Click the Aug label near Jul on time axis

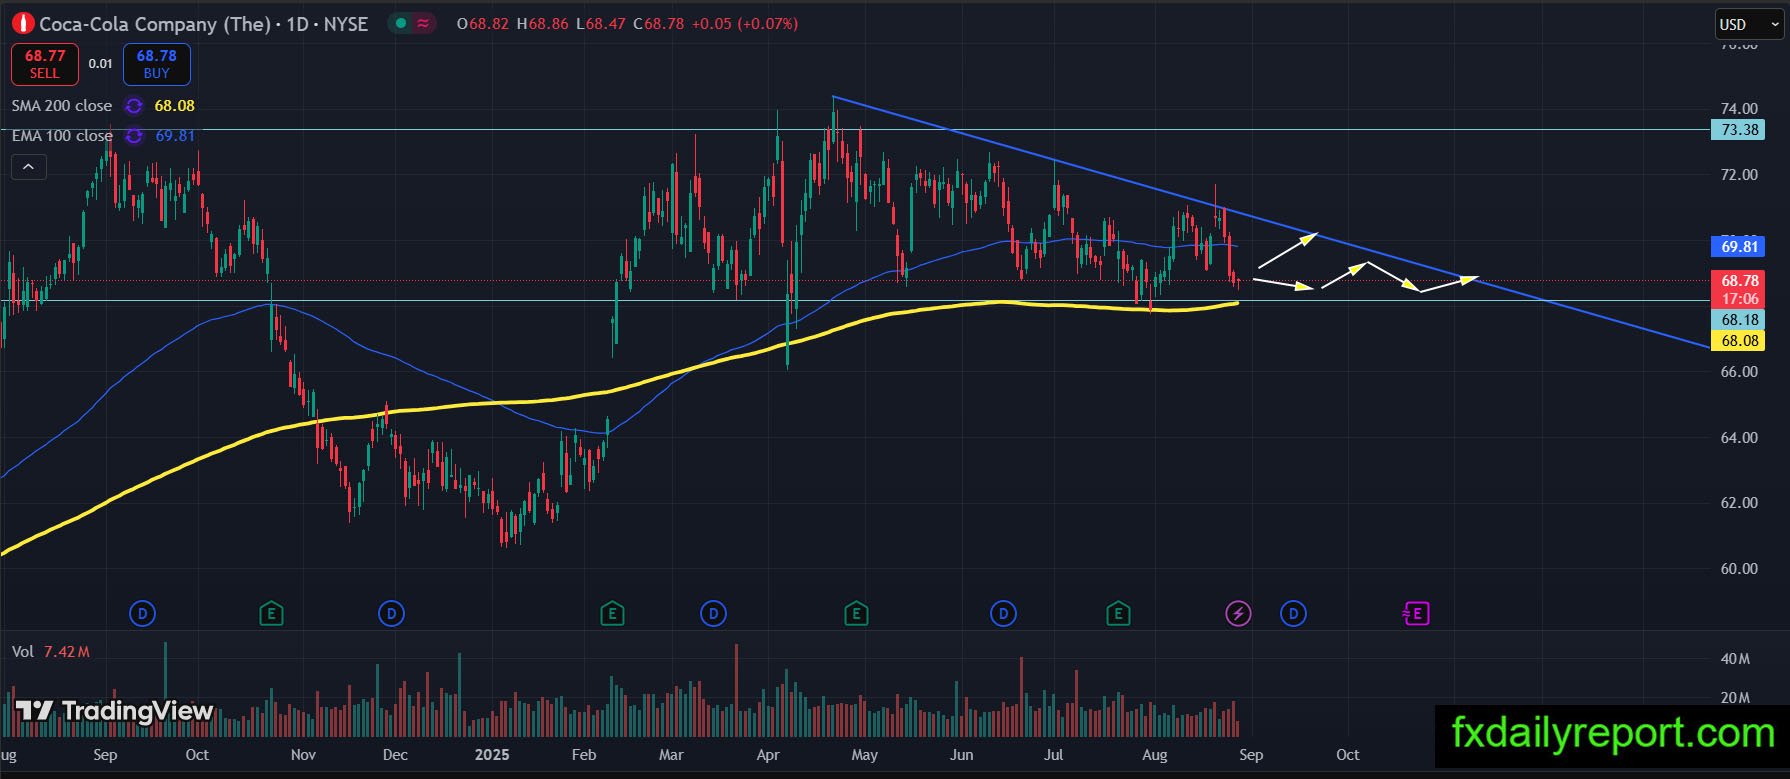(x=1154, y=755)
